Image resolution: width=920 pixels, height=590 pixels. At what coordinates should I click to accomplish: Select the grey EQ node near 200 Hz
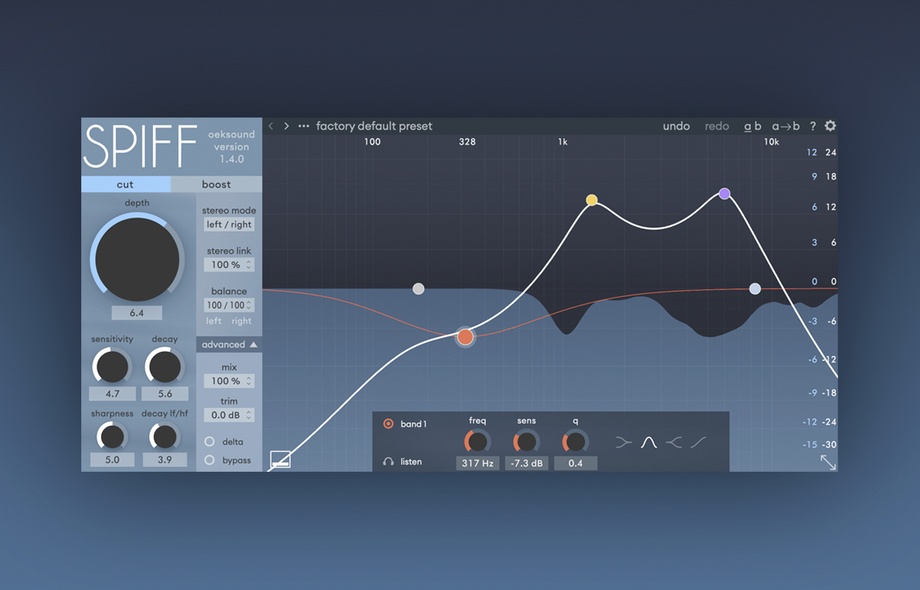point(418,289)
